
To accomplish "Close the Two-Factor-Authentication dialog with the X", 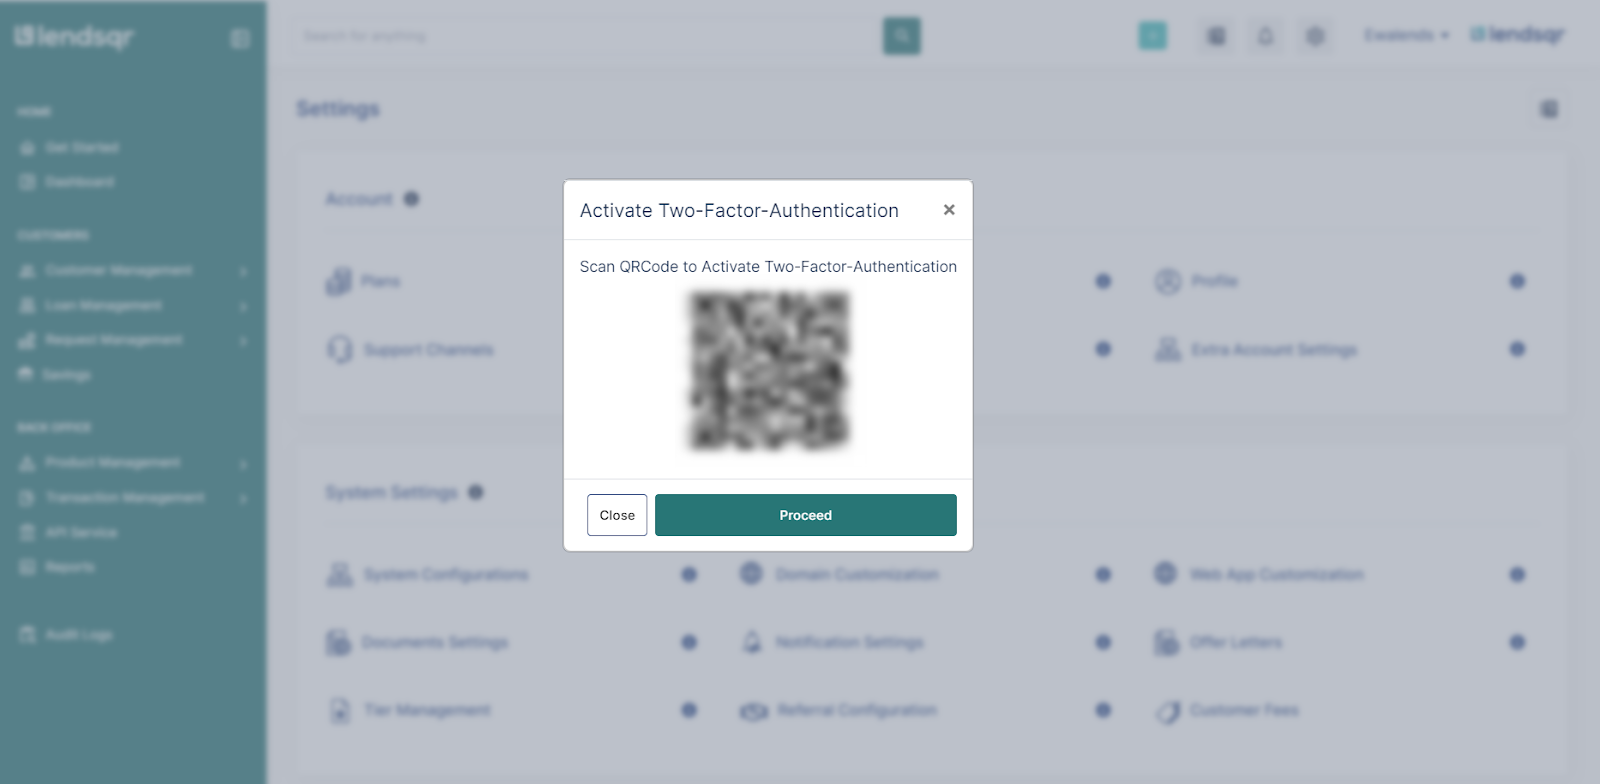I will click(949, 209).
